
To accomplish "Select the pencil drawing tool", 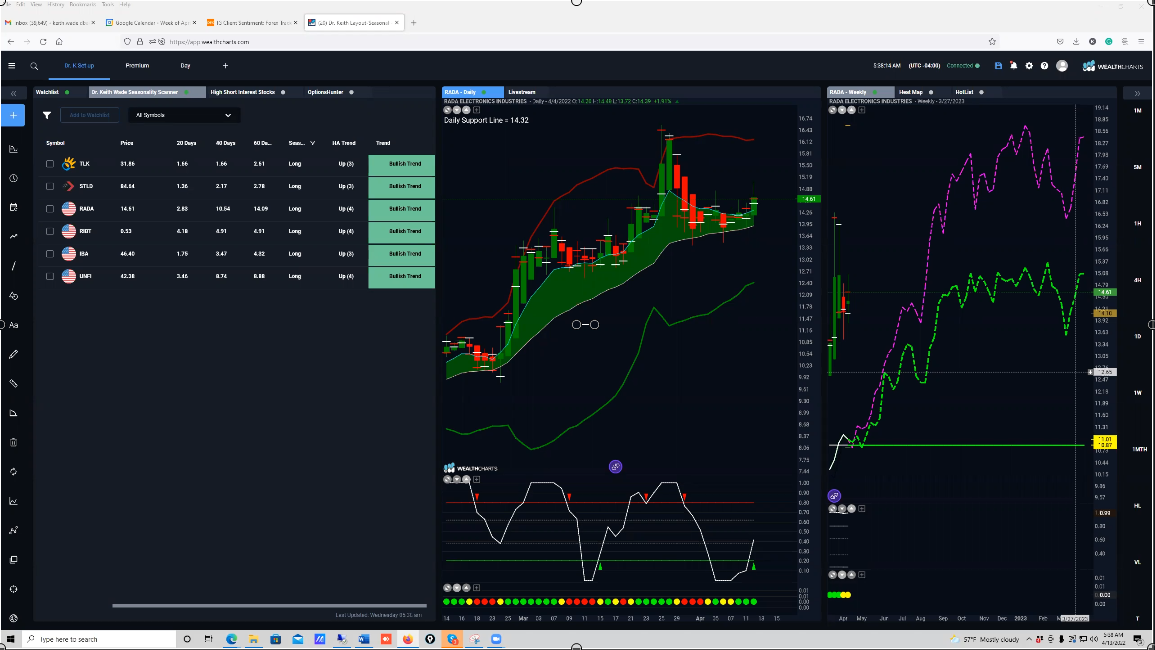I will (x=13, y=354).
